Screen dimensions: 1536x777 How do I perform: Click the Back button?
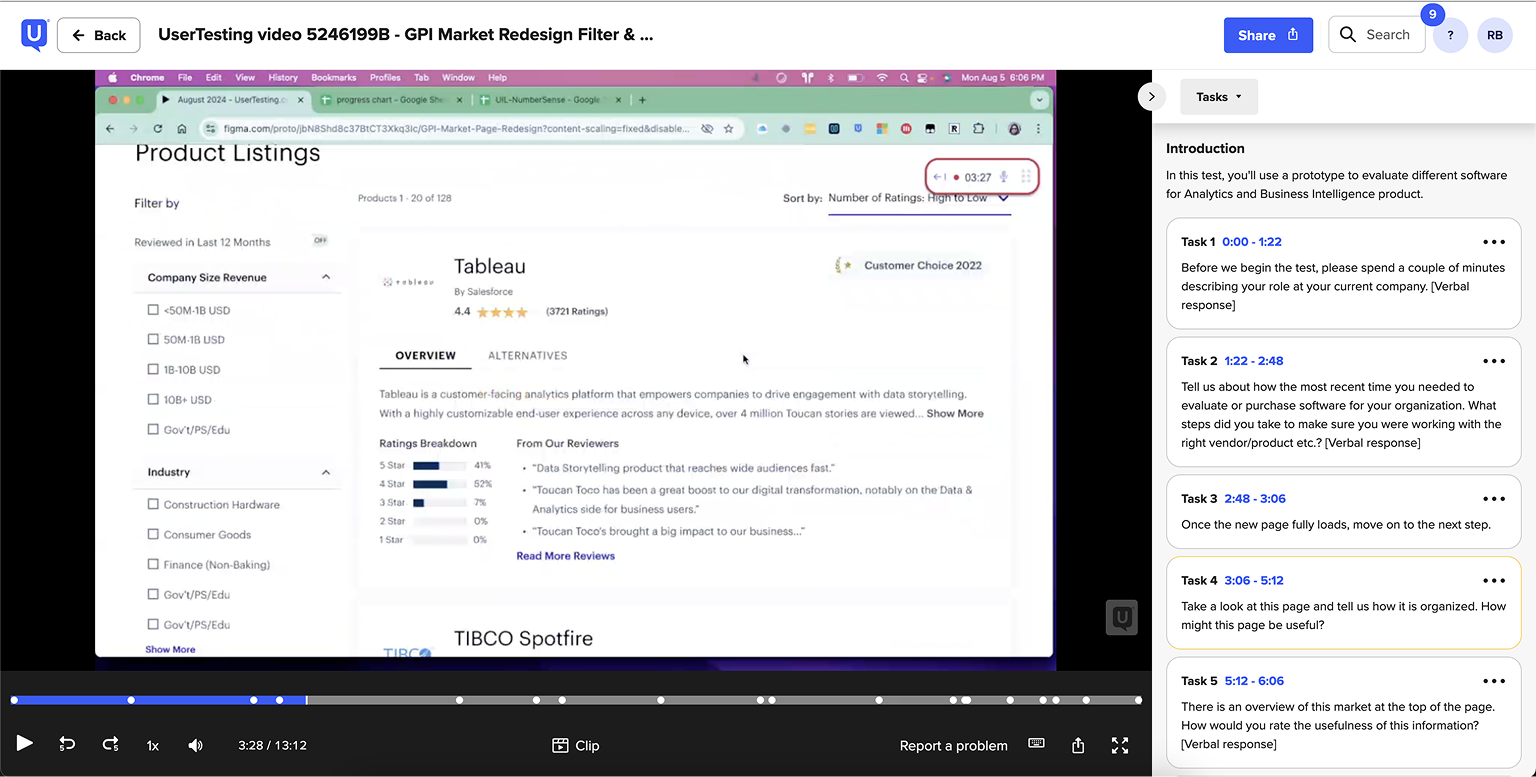(98, 35)
